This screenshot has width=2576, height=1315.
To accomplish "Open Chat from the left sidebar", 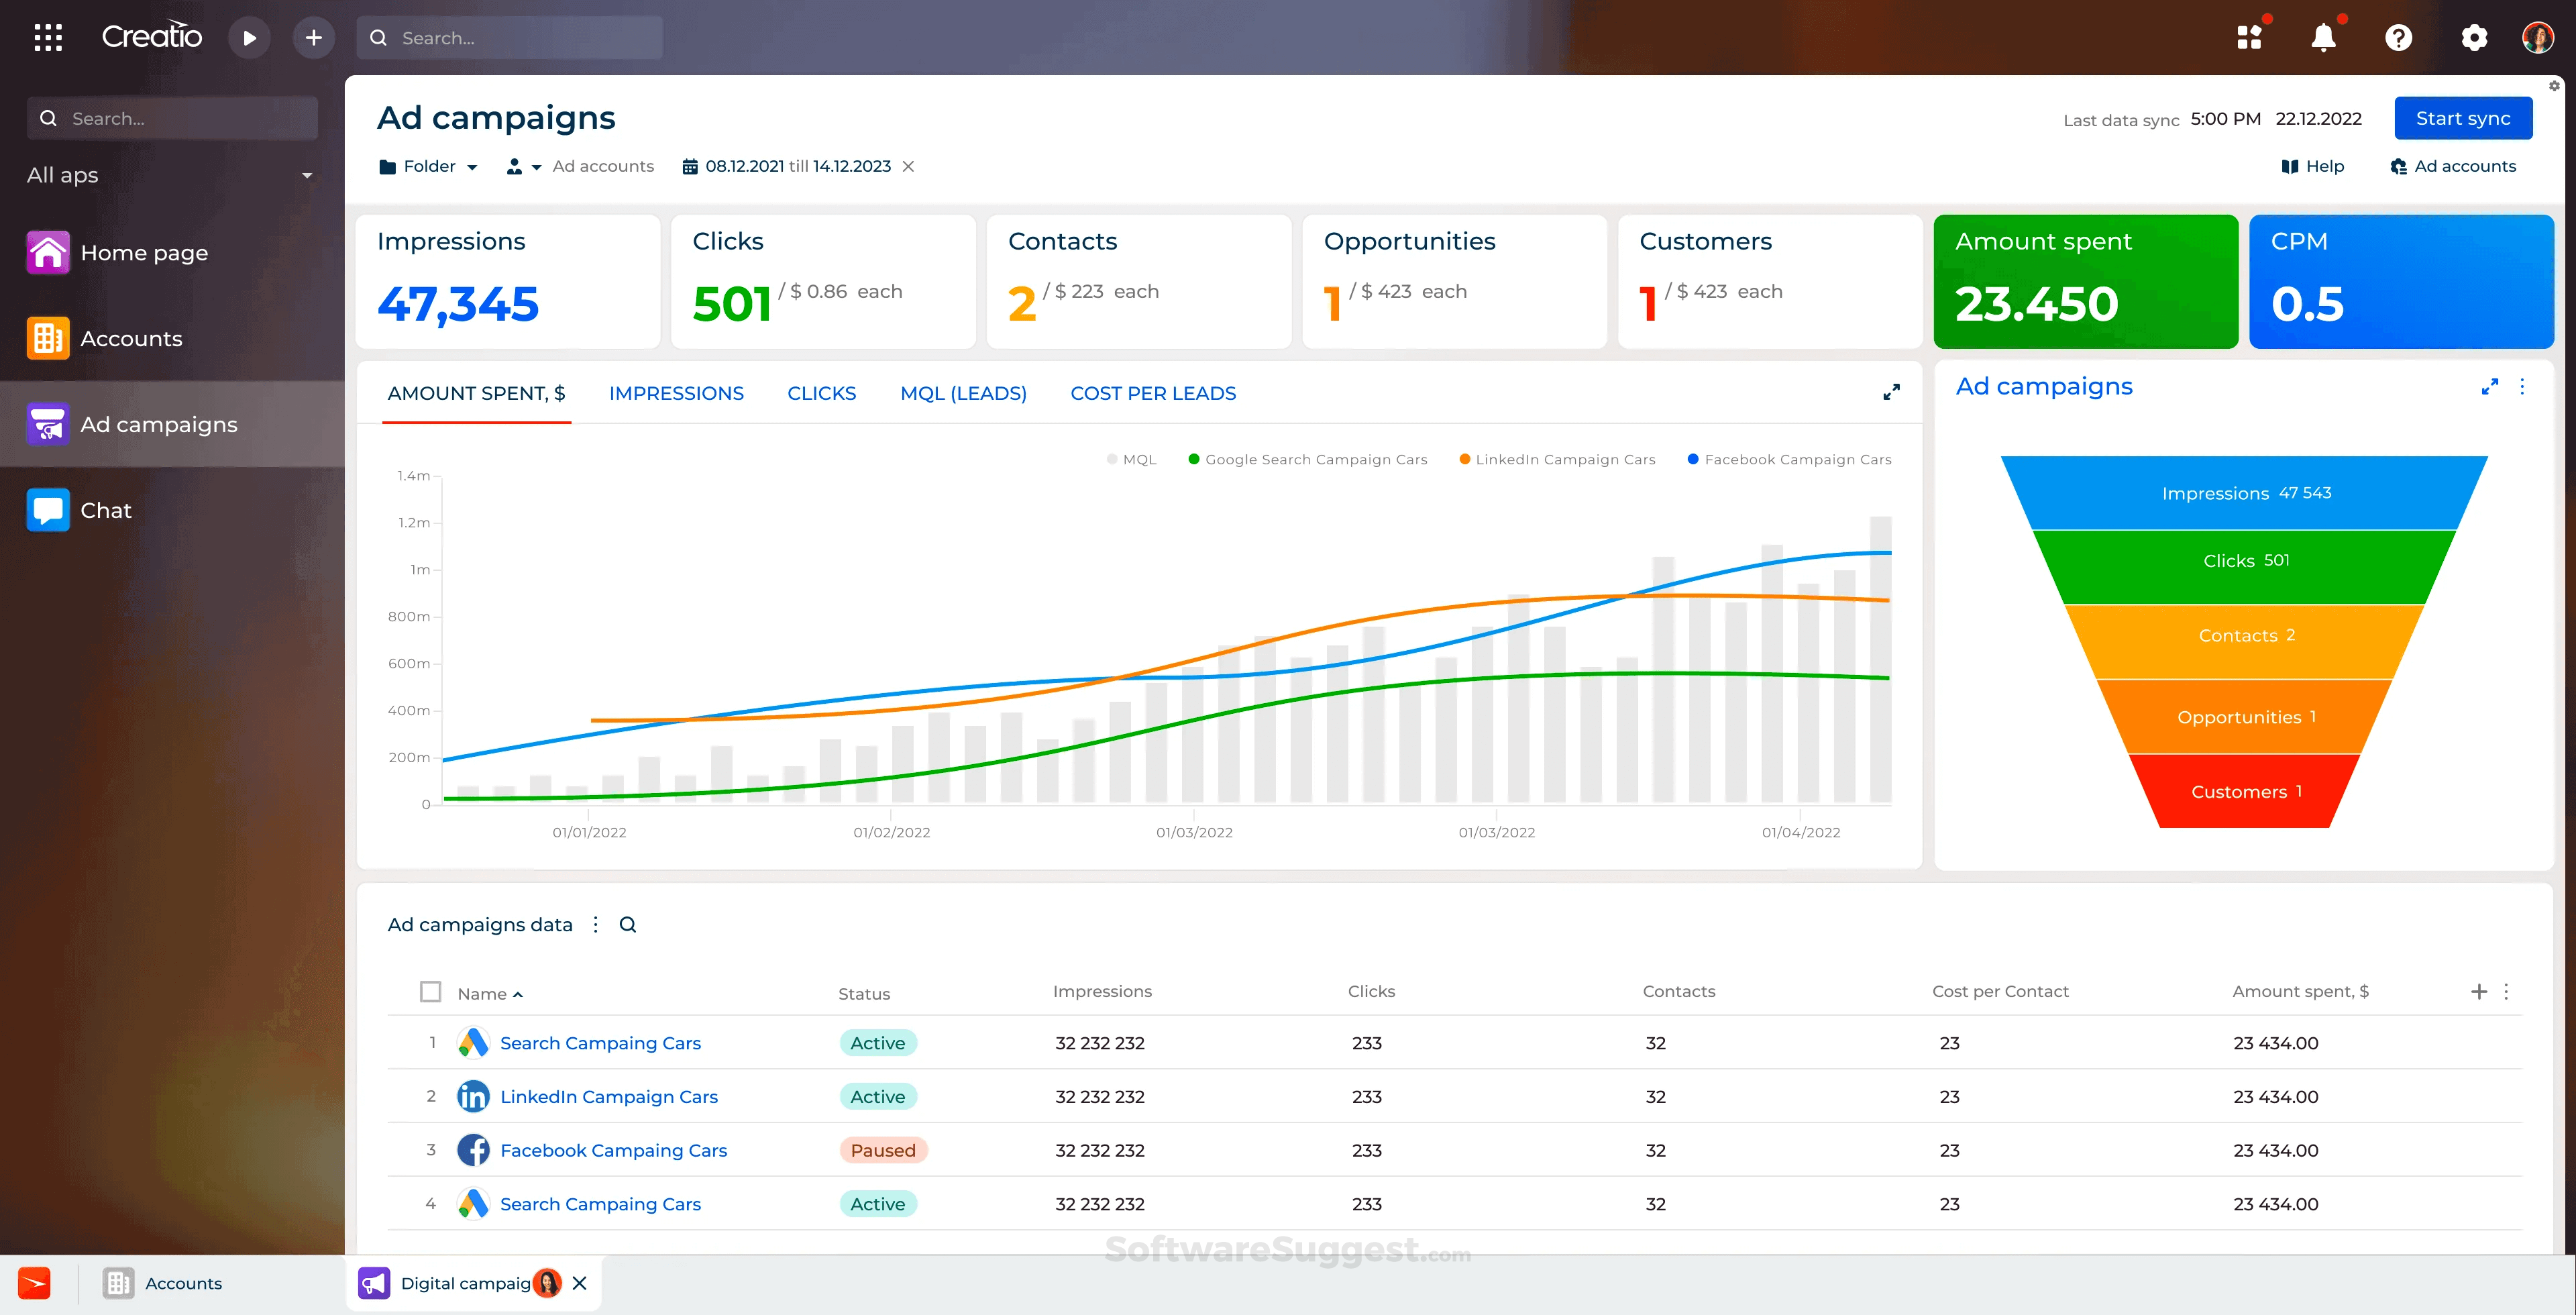I will [x=106, y=510].
